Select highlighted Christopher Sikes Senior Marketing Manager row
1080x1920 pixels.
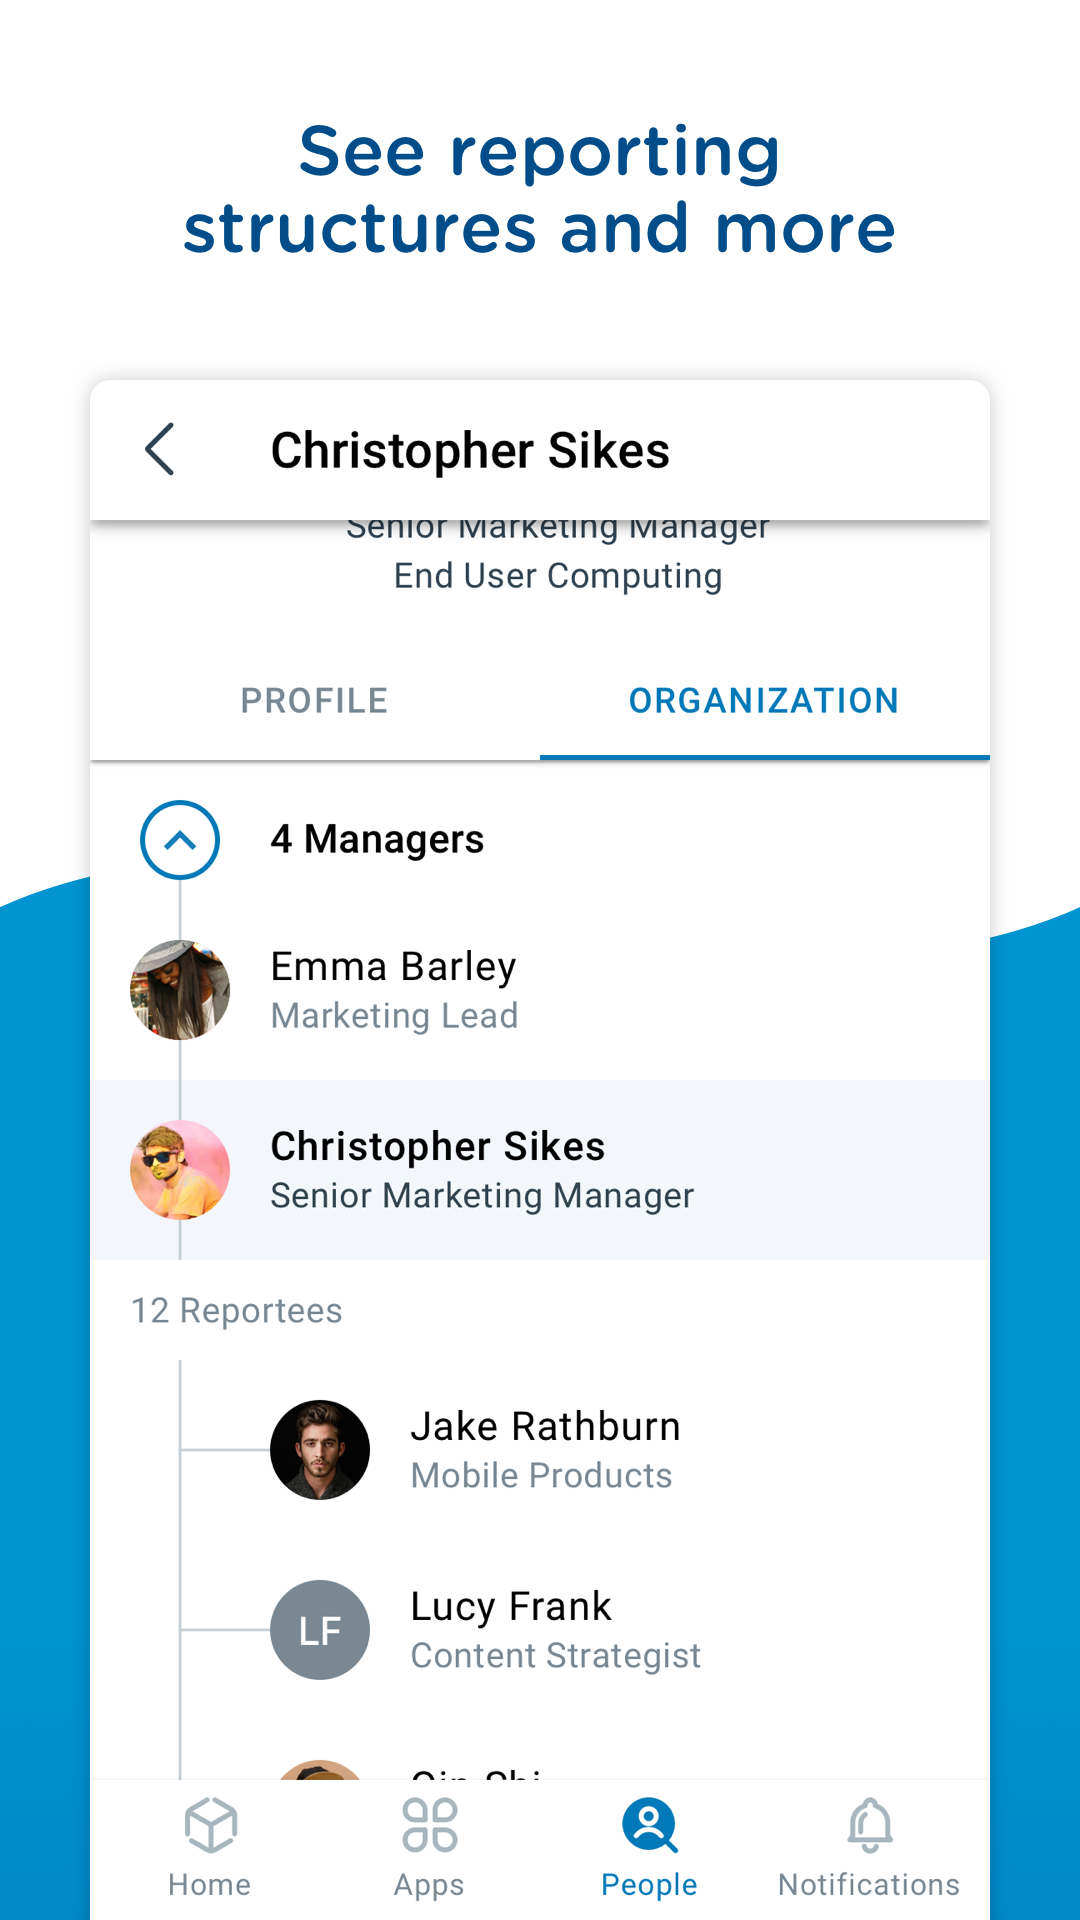[x=540, y=1170]
